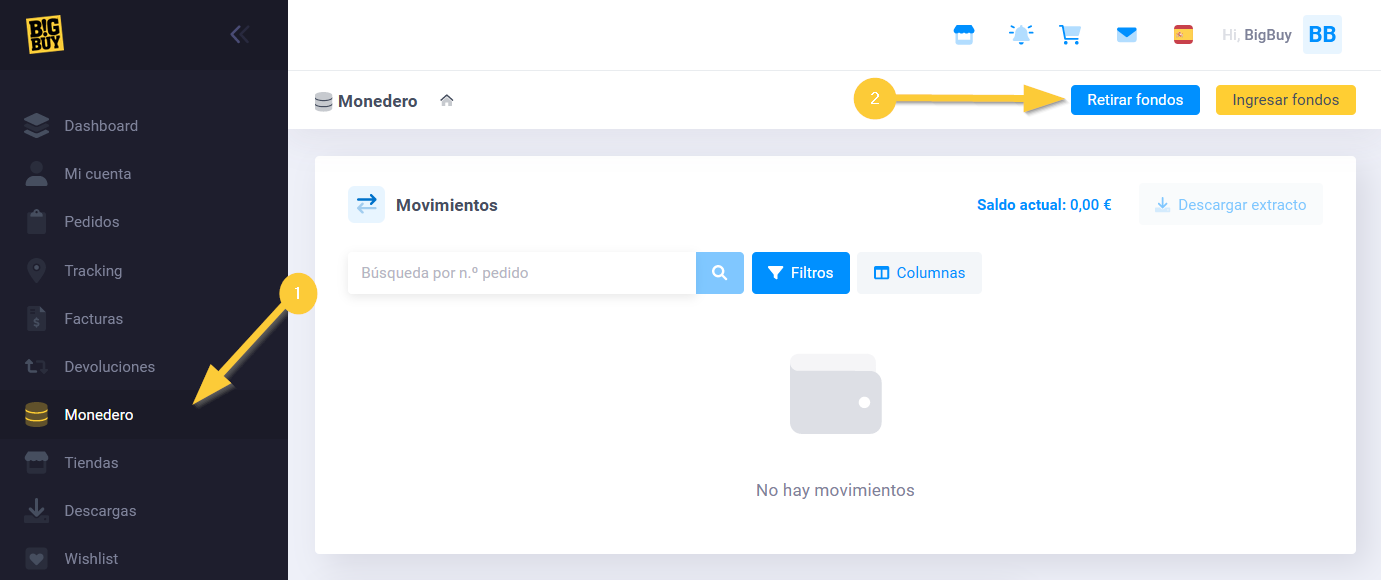Click the home breadcrumb icon
The height and width of the screenshot is (580, 1381).
[447, 100]
